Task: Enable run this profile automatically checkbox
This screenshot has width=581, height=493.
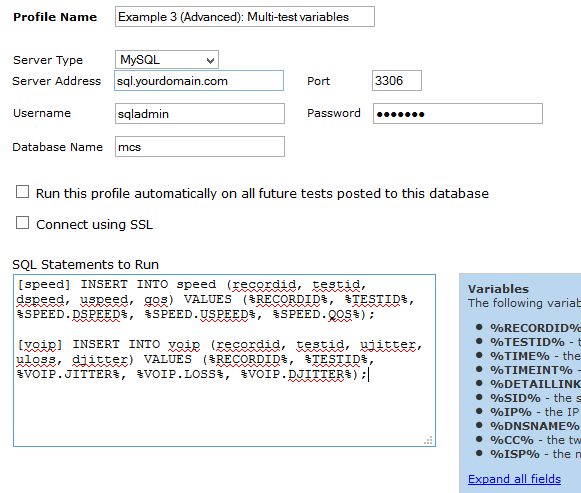Action: click(x=23, y=192)
